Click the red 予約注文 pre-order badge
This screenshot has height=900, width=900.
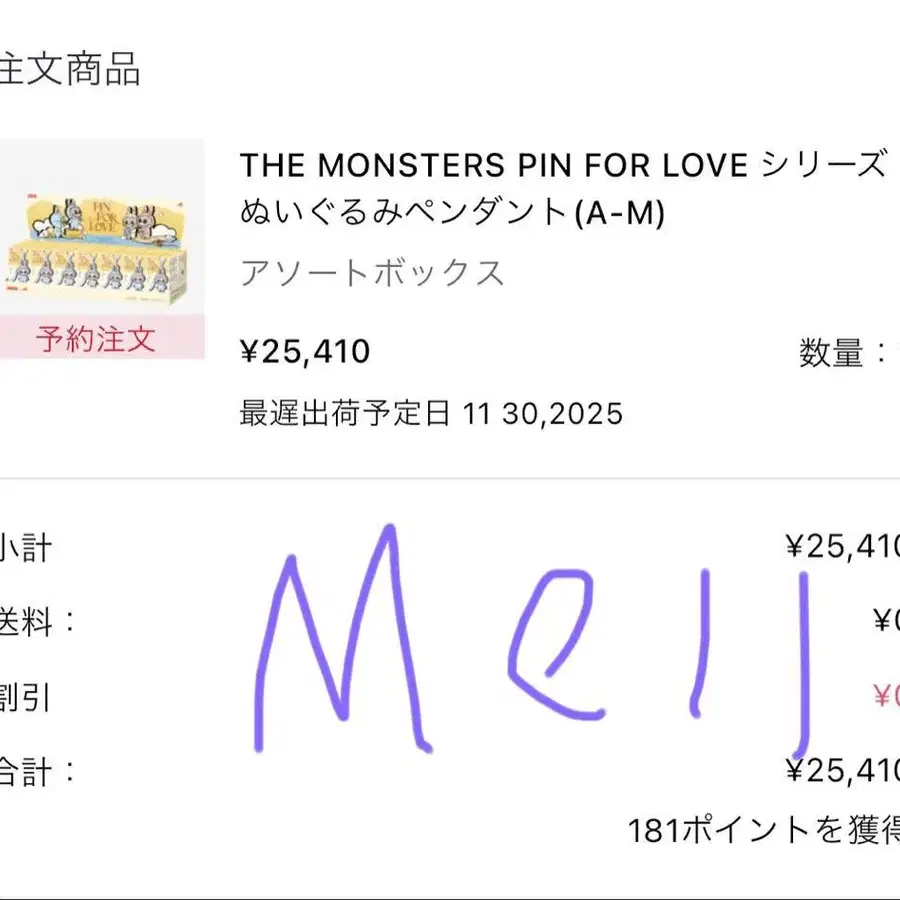pyautogui.click(x=96, y=338)
